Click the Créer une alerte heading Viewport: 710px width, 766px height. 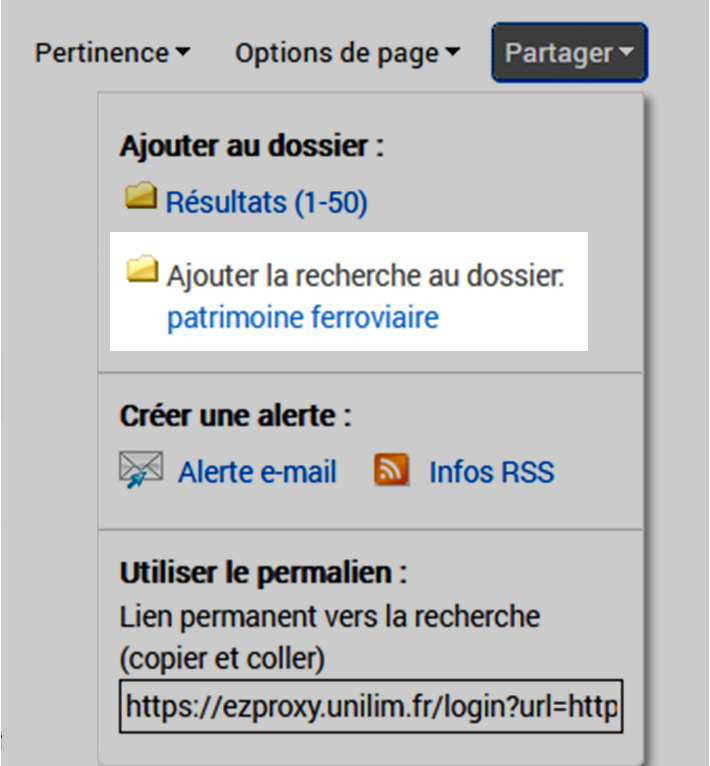click(235, 416)
